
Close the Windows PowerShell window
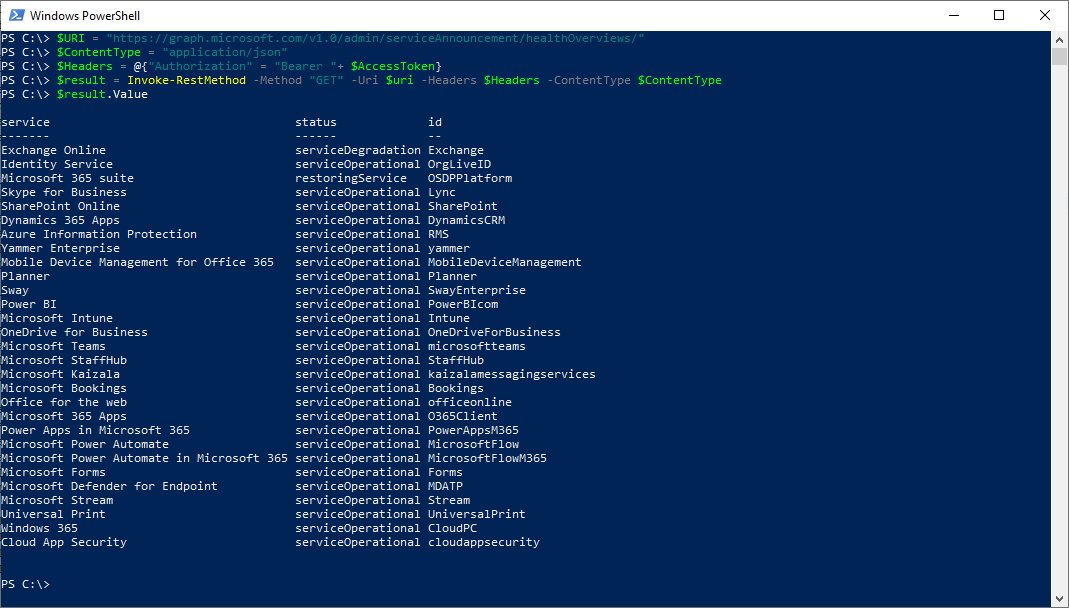(x=1044, y=15)
